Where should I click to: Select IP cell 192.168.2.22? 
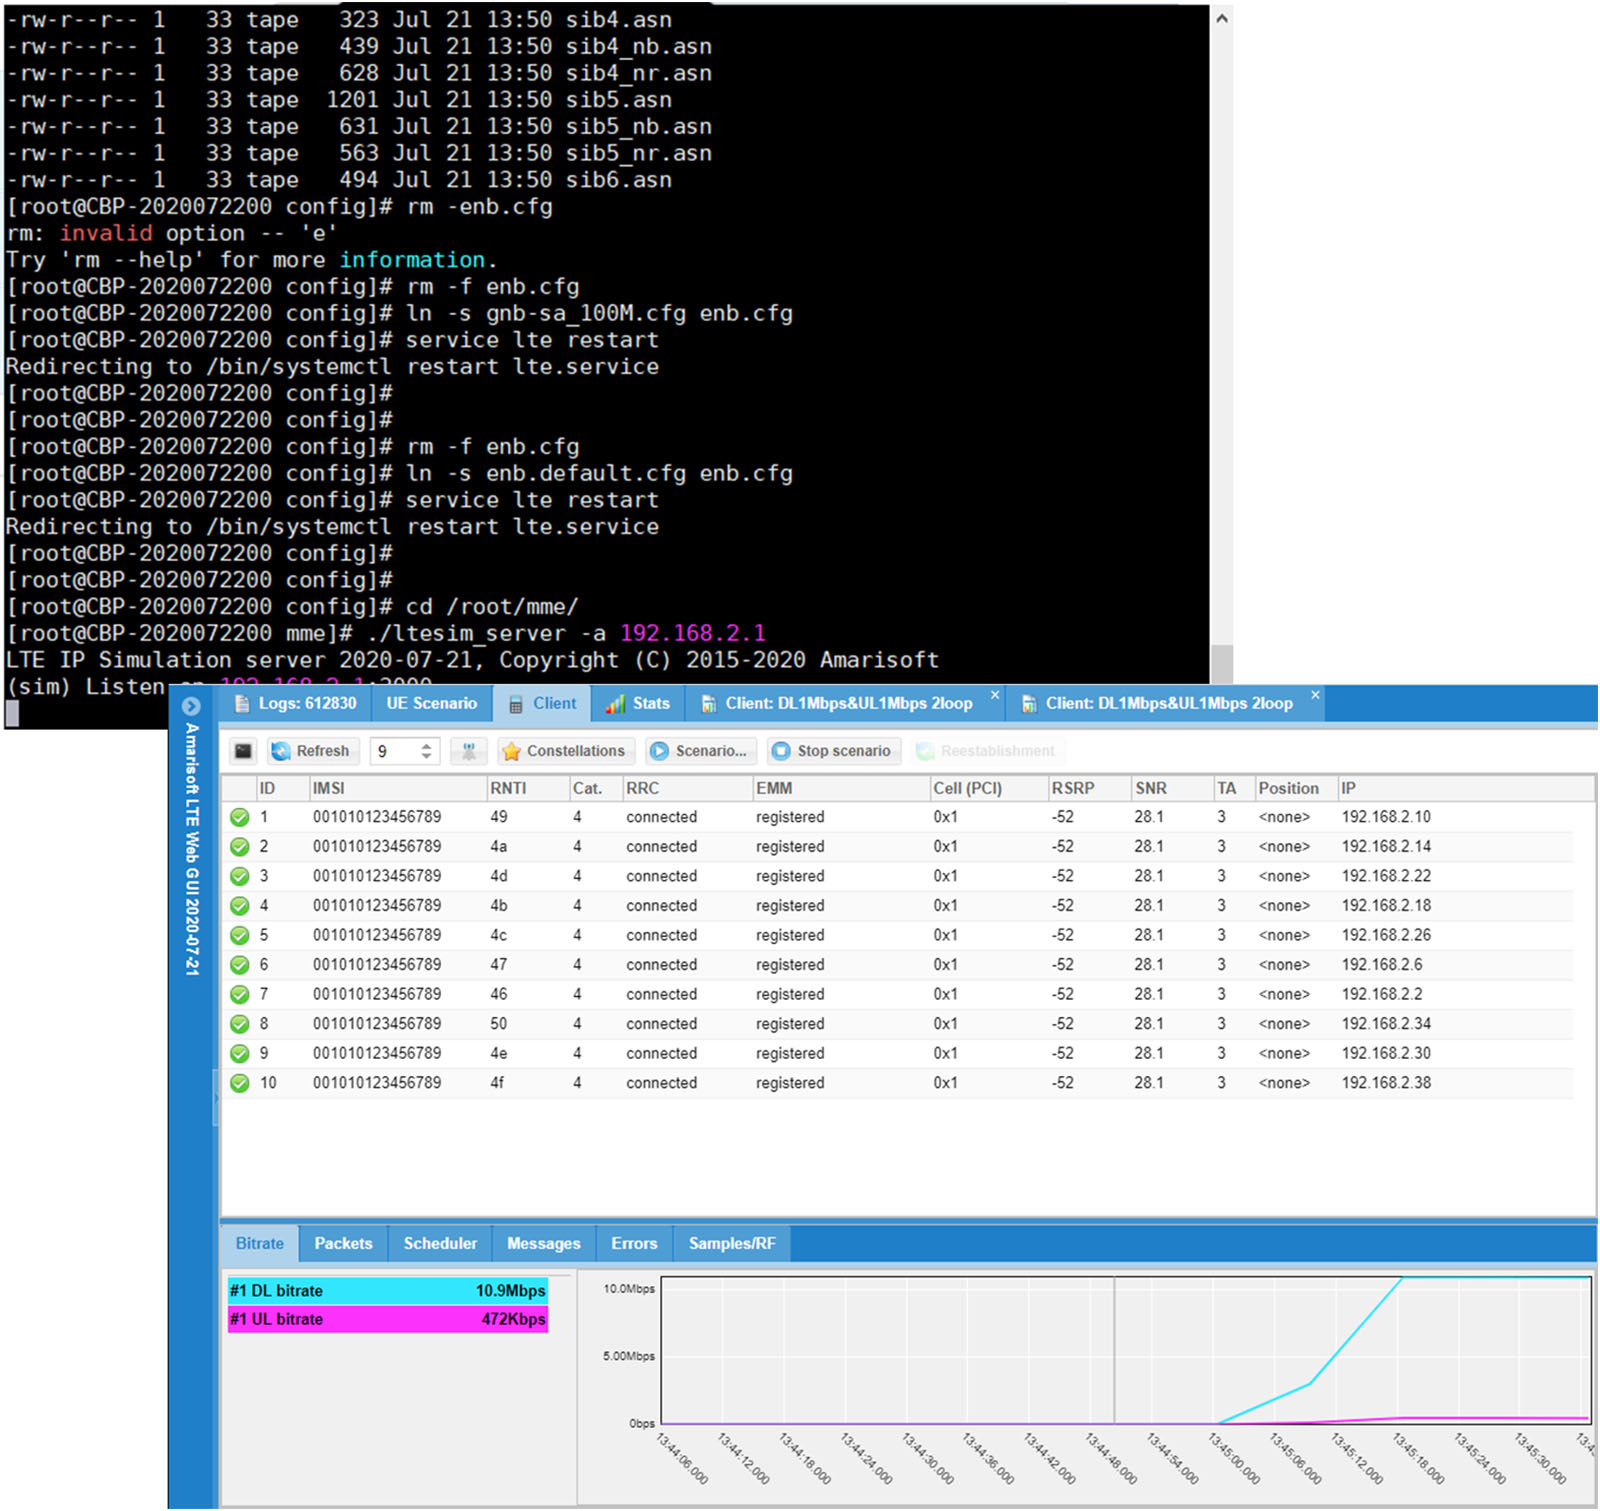click(1386, 876)
